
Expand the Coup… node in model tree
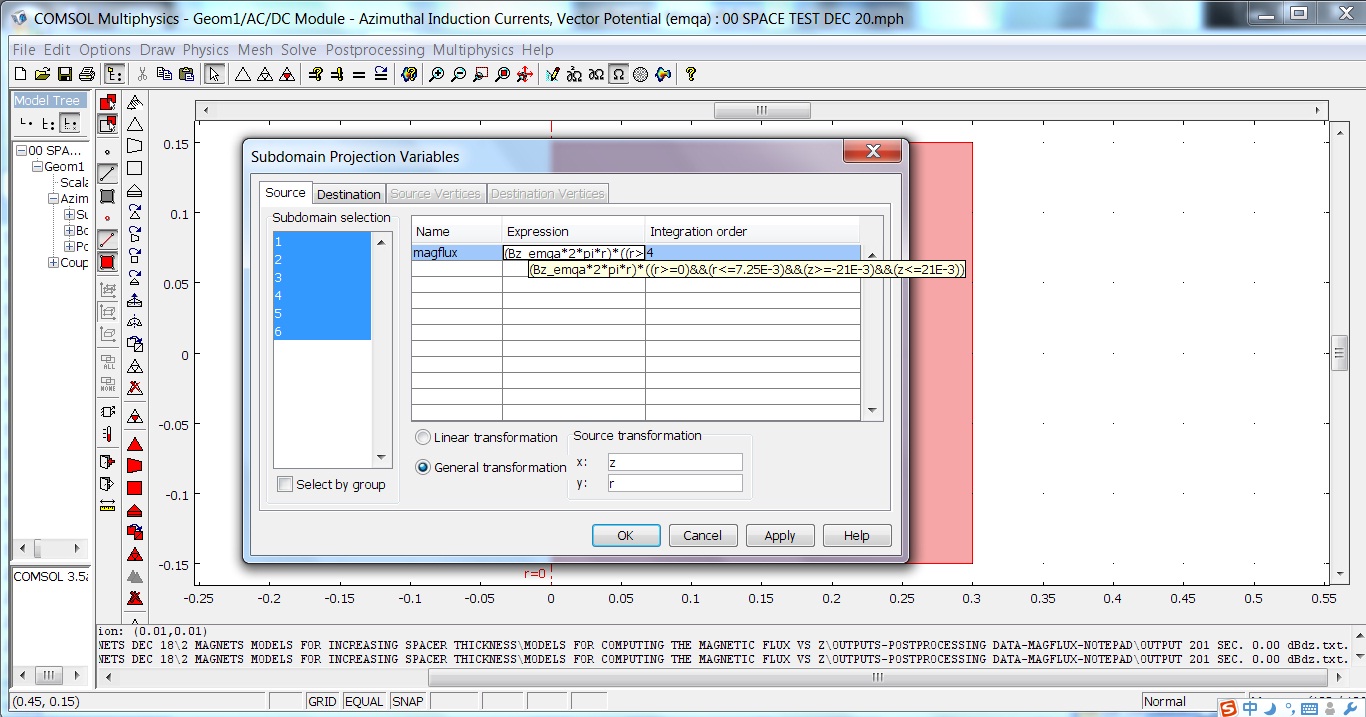coord(53,263)
